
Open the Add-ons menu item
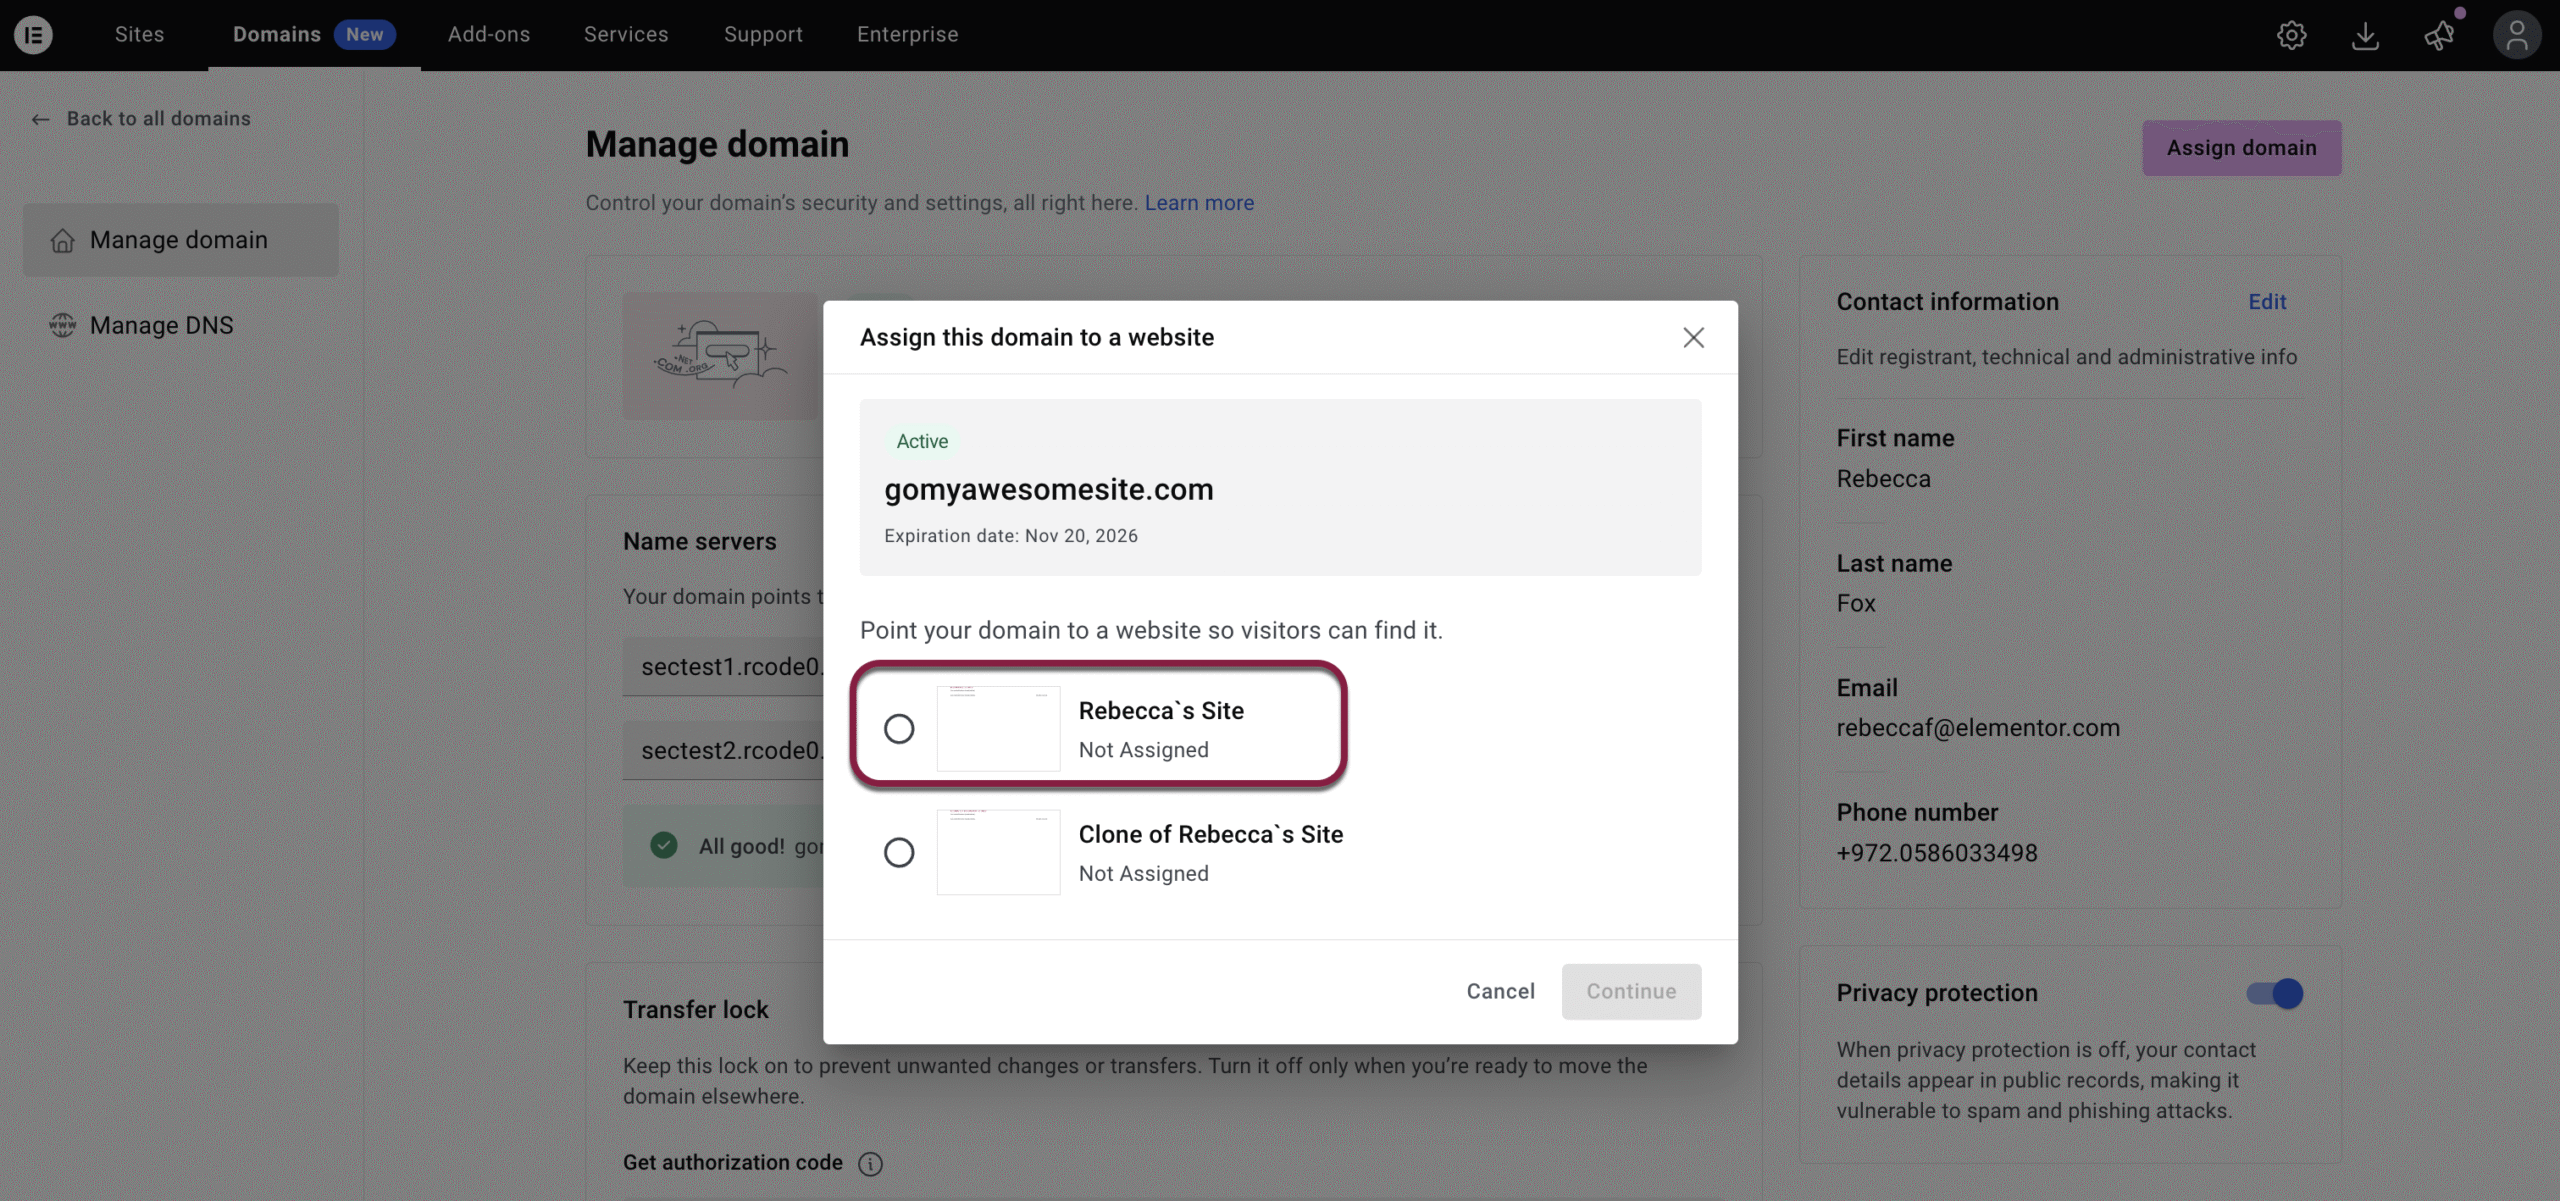[x=489, y=35]
